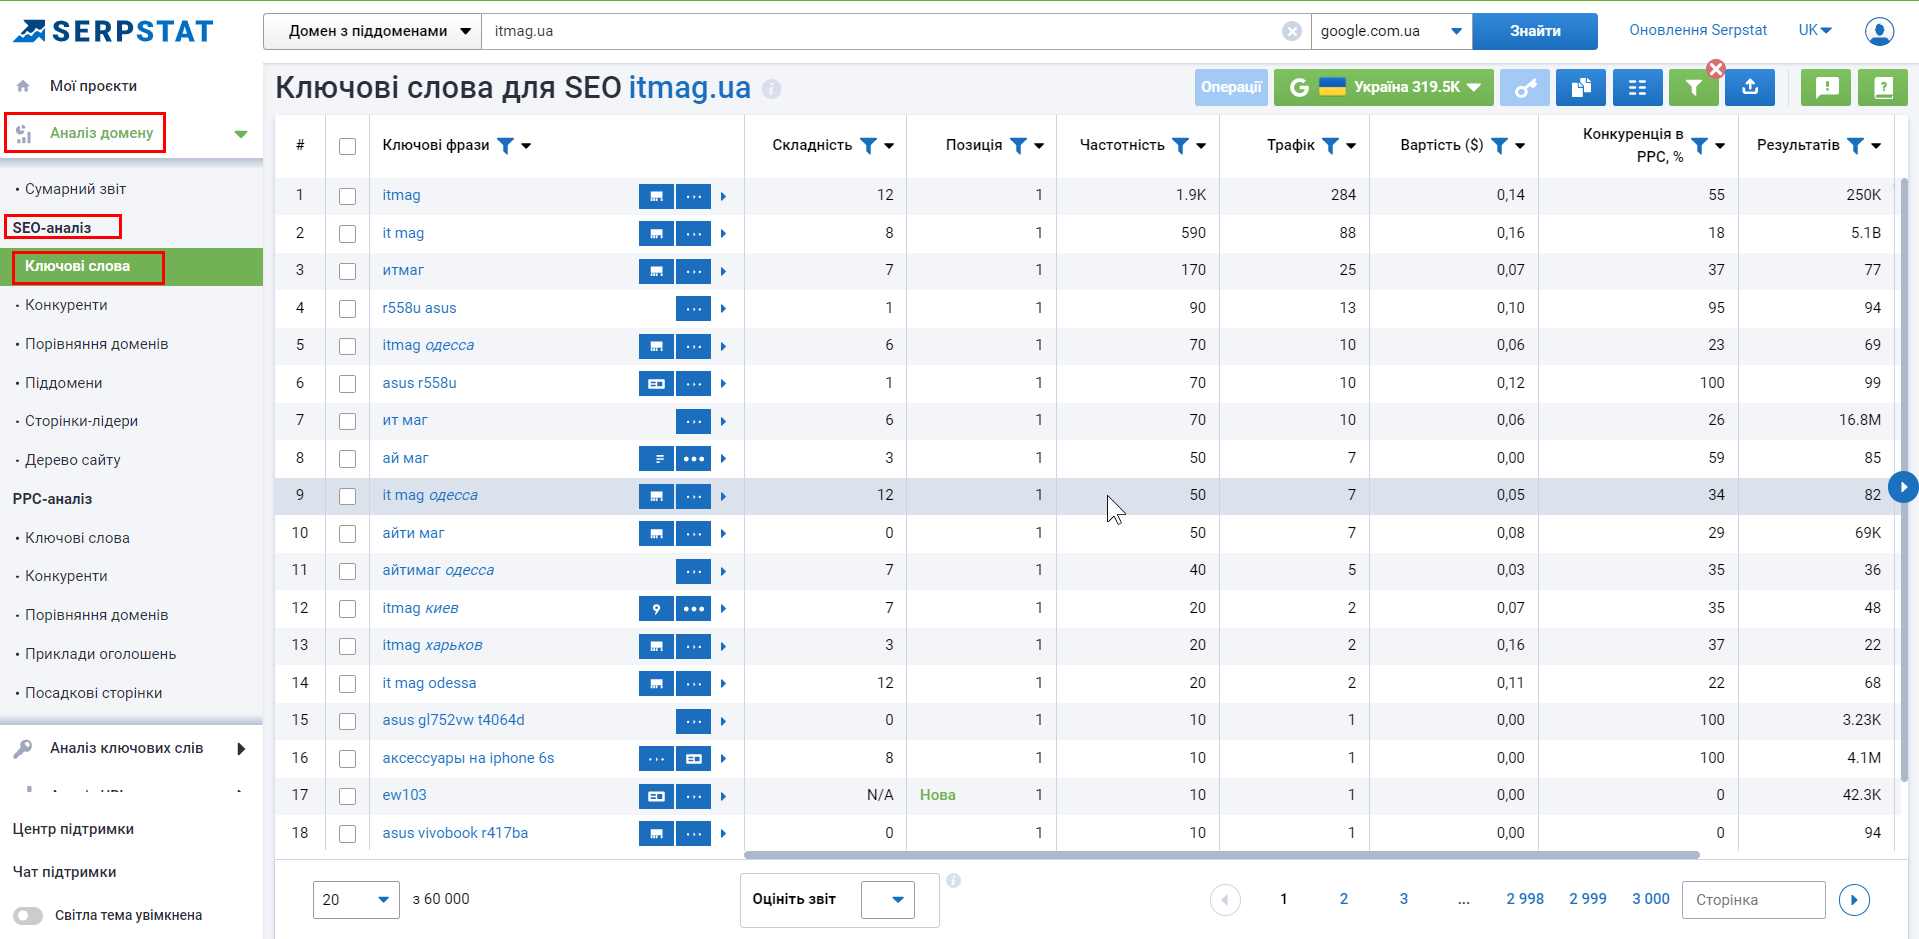Open the user profile avatar icon
This screenshot has width=1919, height=939.
click(x=1879, y=31)
